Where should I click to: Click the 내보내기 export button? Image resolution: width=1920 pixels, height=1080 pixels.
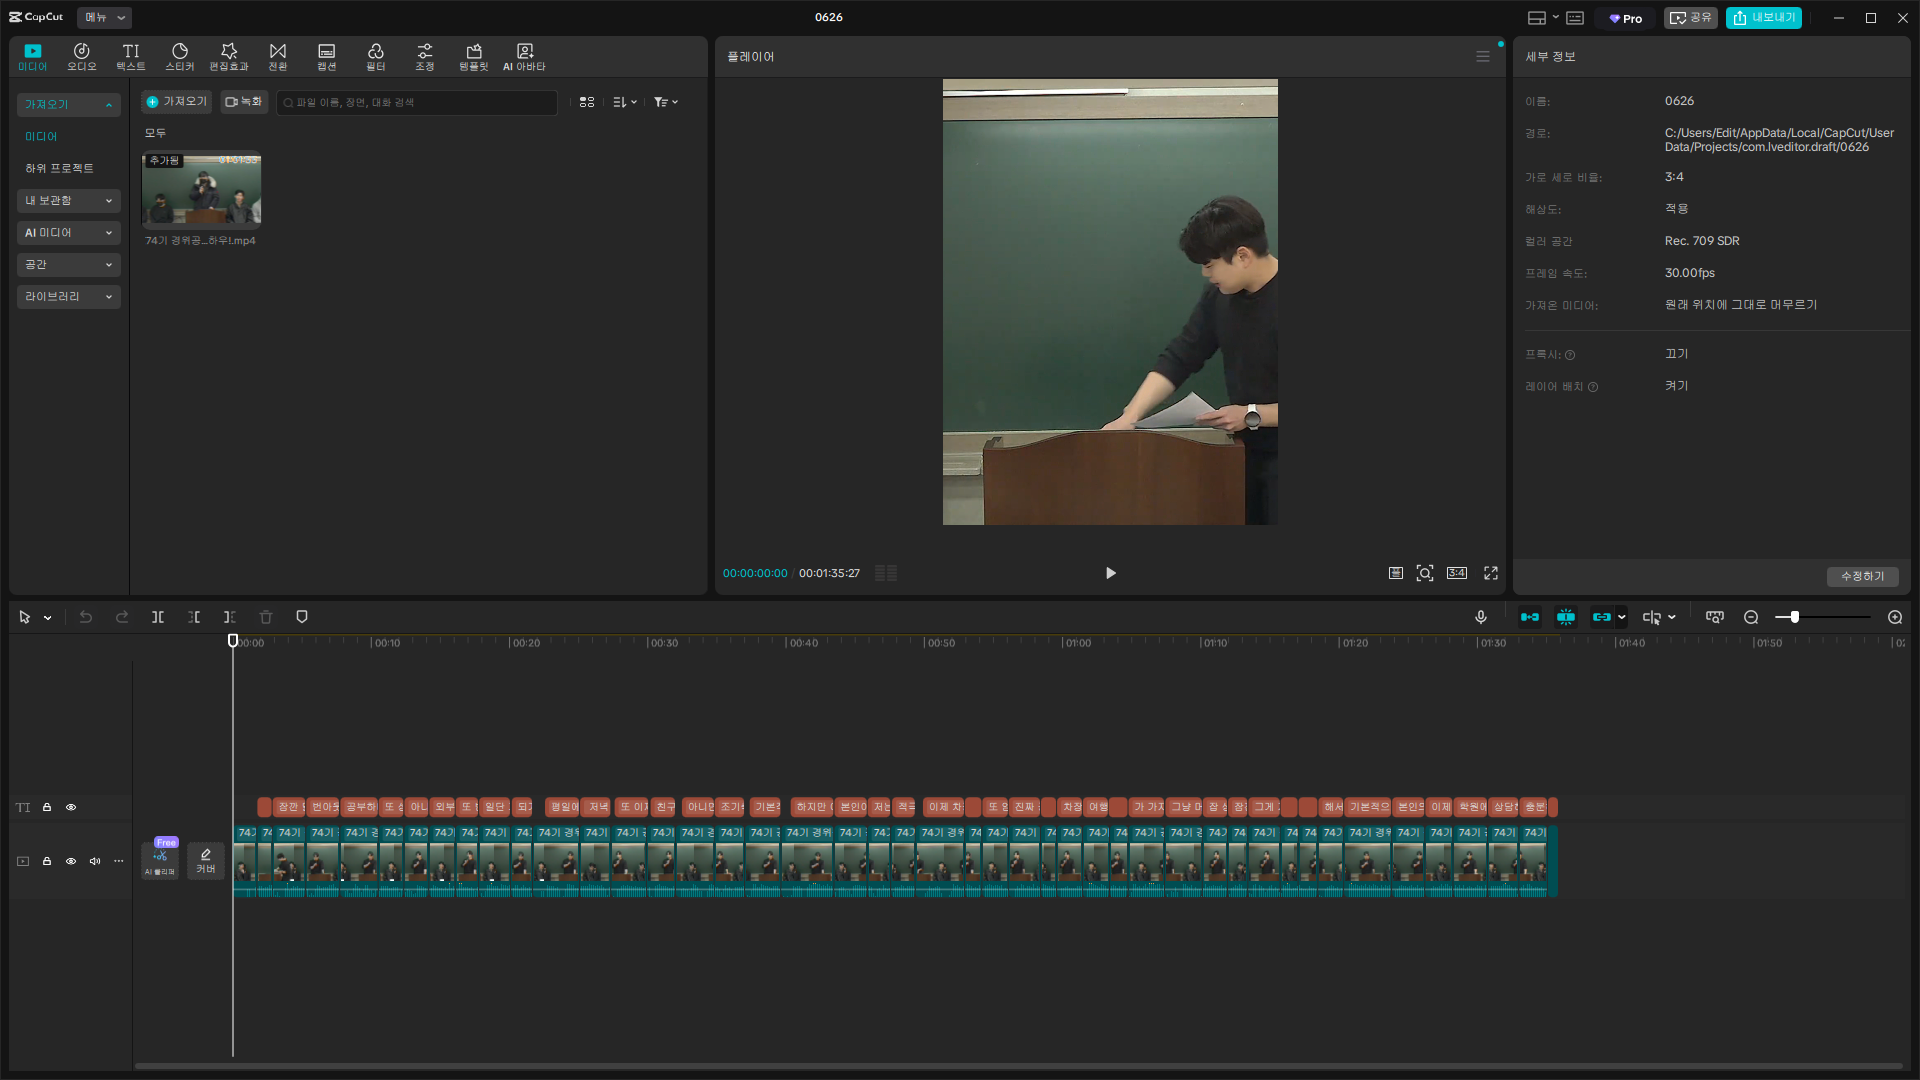1764,17
